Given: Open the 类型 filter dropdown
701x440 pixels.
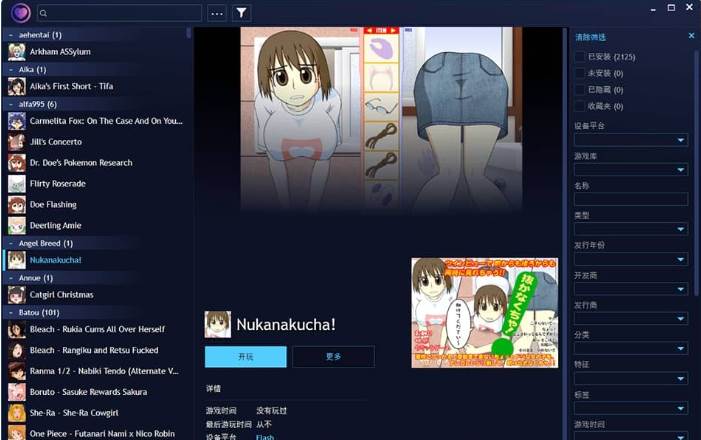Looking at the screenshot, I should 631,229.
